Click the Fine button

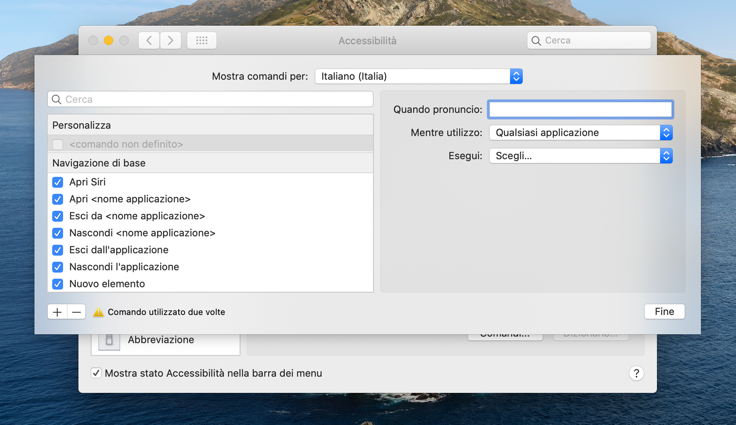(x=664, y=311)
